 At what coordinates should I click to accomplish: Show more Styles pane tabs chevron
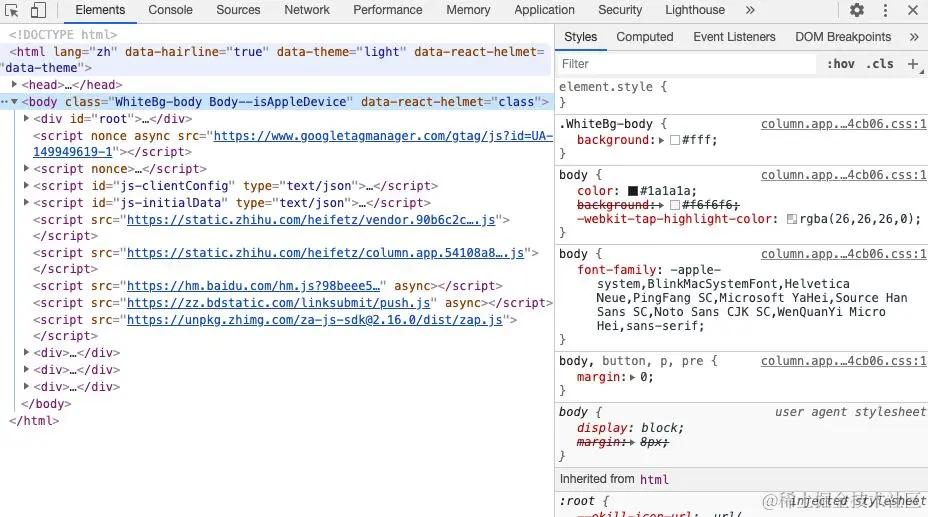[x=914, y=37]
